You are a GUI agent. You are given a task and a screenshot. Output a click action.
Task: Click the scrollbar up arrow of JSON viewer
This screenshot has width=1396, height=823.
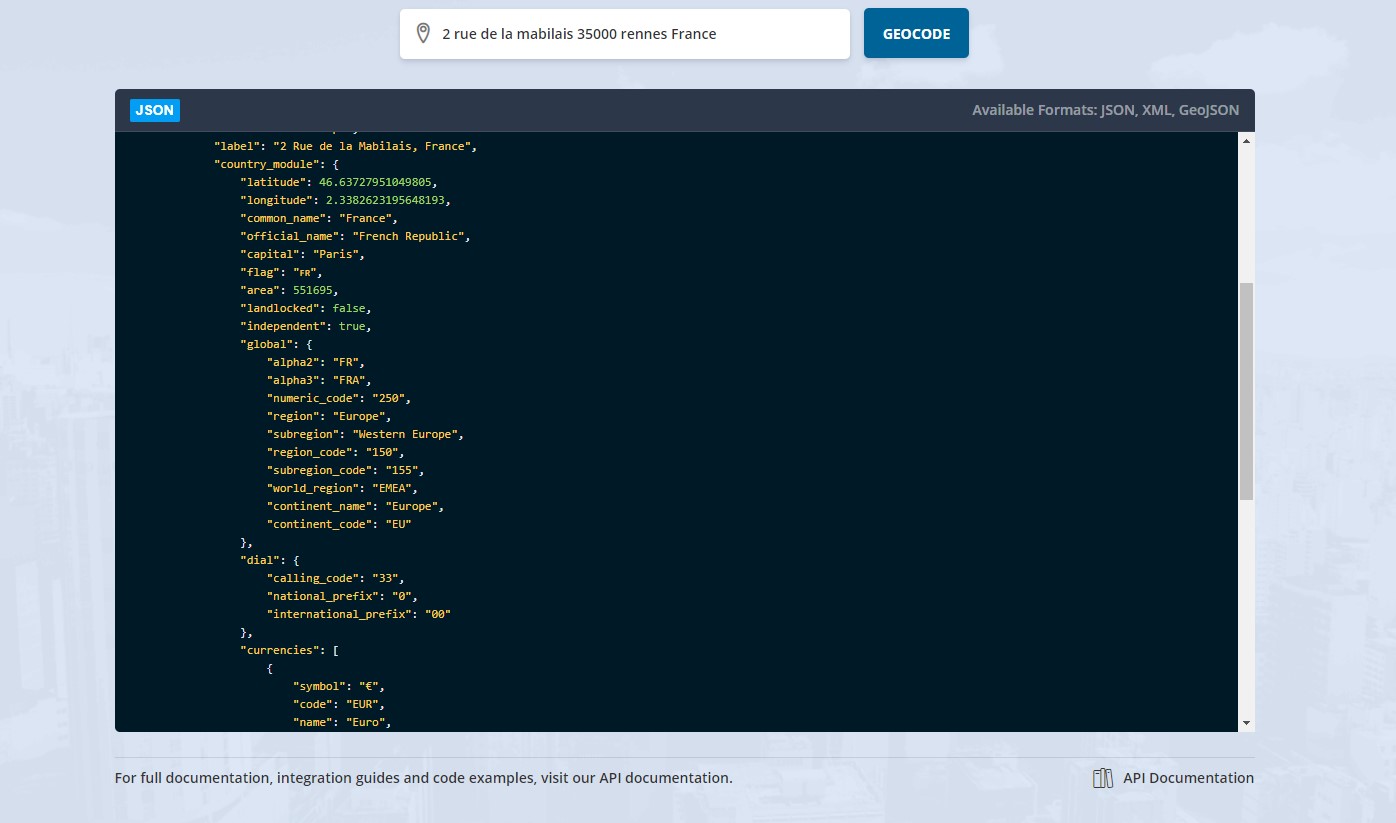[x=1246, y=139]
